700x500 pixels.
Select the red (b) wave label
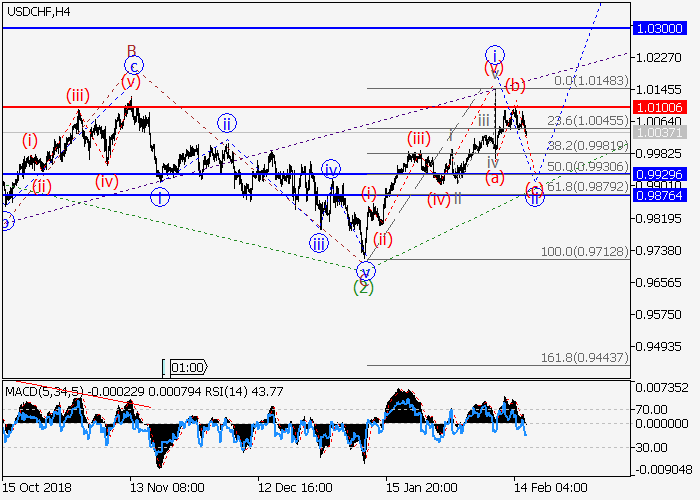(515, 85)
